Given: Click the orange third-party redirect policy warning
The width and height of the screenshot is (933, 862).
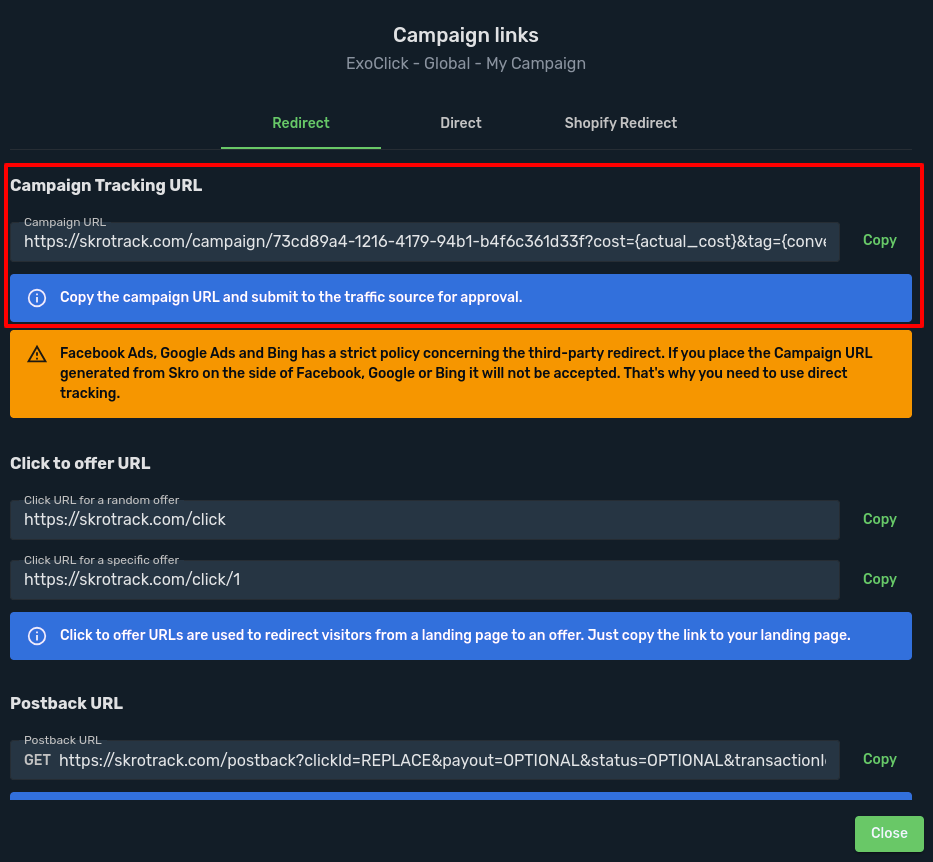Looking at the screenshot, I should coord(460,373).
